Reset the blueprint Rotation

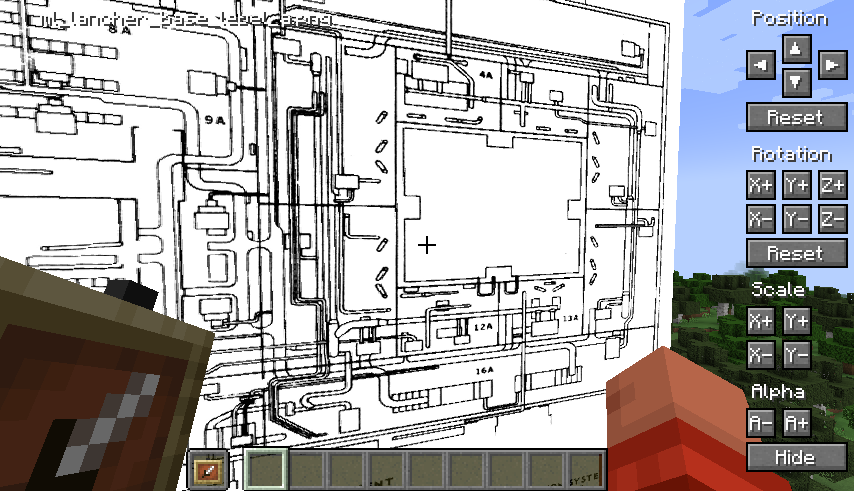(795, 253)
